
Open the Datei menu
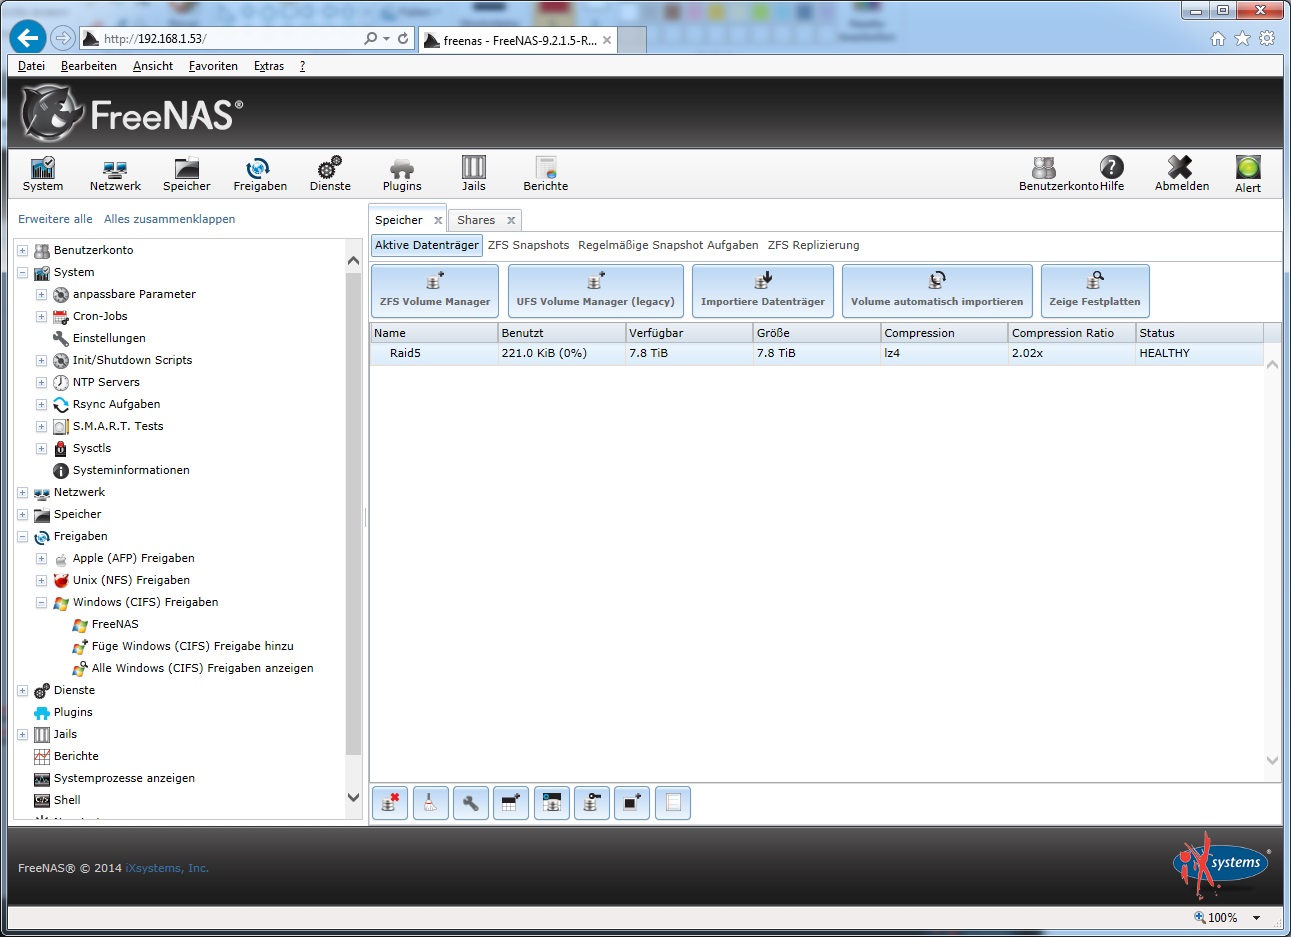[31, 66]
